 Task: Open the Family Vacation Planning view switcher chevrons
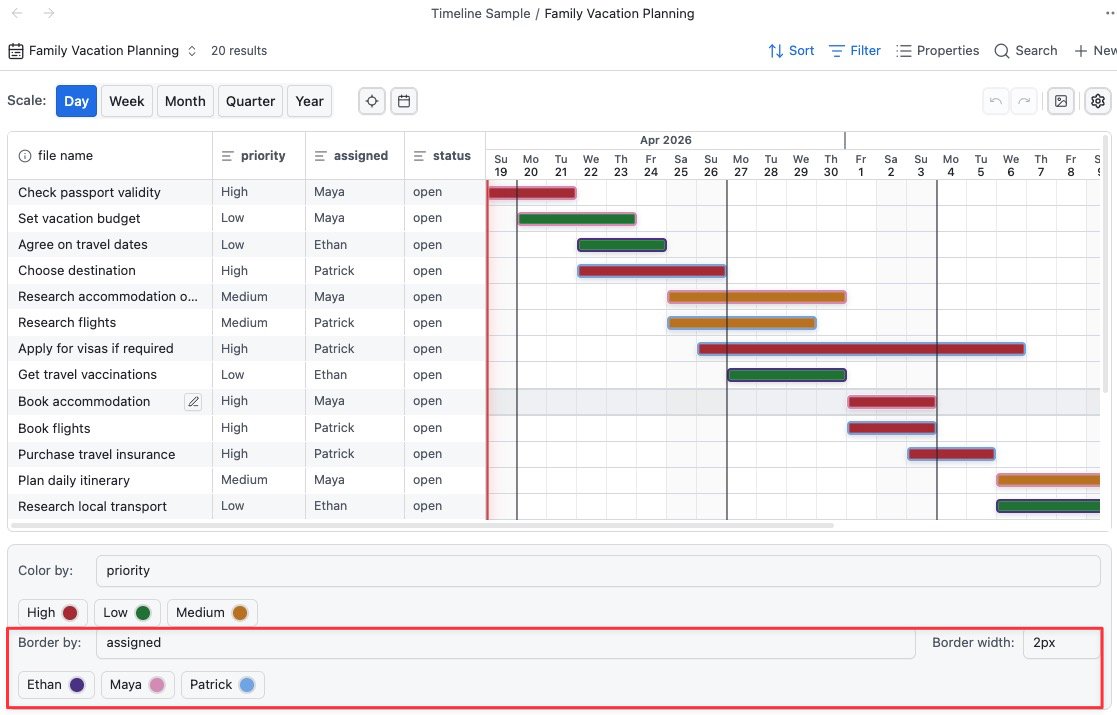pyautogui.click(x=192, y=51)
